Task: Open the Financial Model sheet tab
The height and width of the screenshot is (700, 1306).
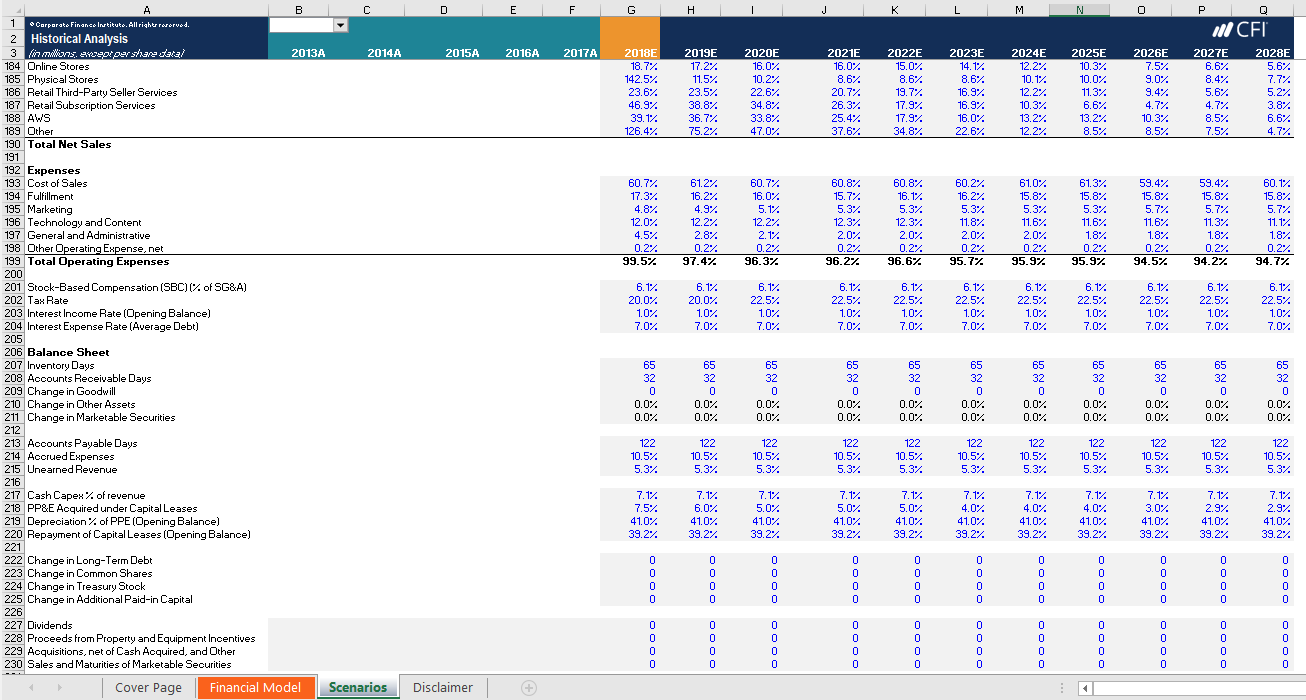Action: (256, 687)
